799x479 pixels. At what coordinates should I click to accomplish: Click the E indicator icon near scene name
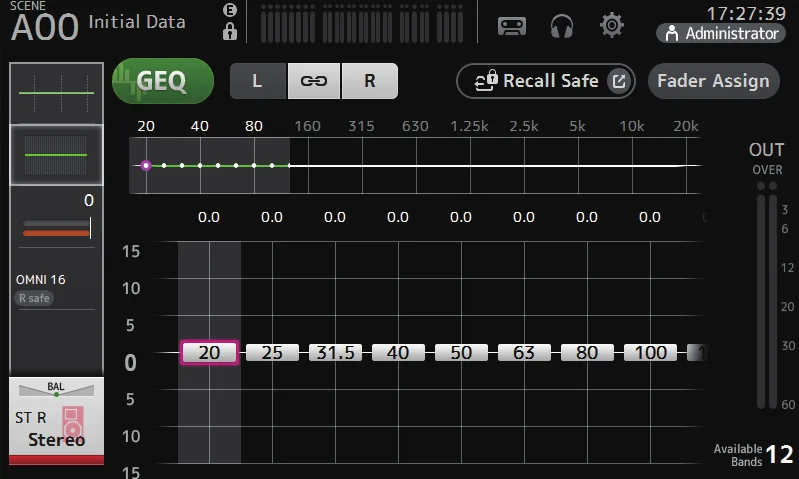click(x=230, y=10)
